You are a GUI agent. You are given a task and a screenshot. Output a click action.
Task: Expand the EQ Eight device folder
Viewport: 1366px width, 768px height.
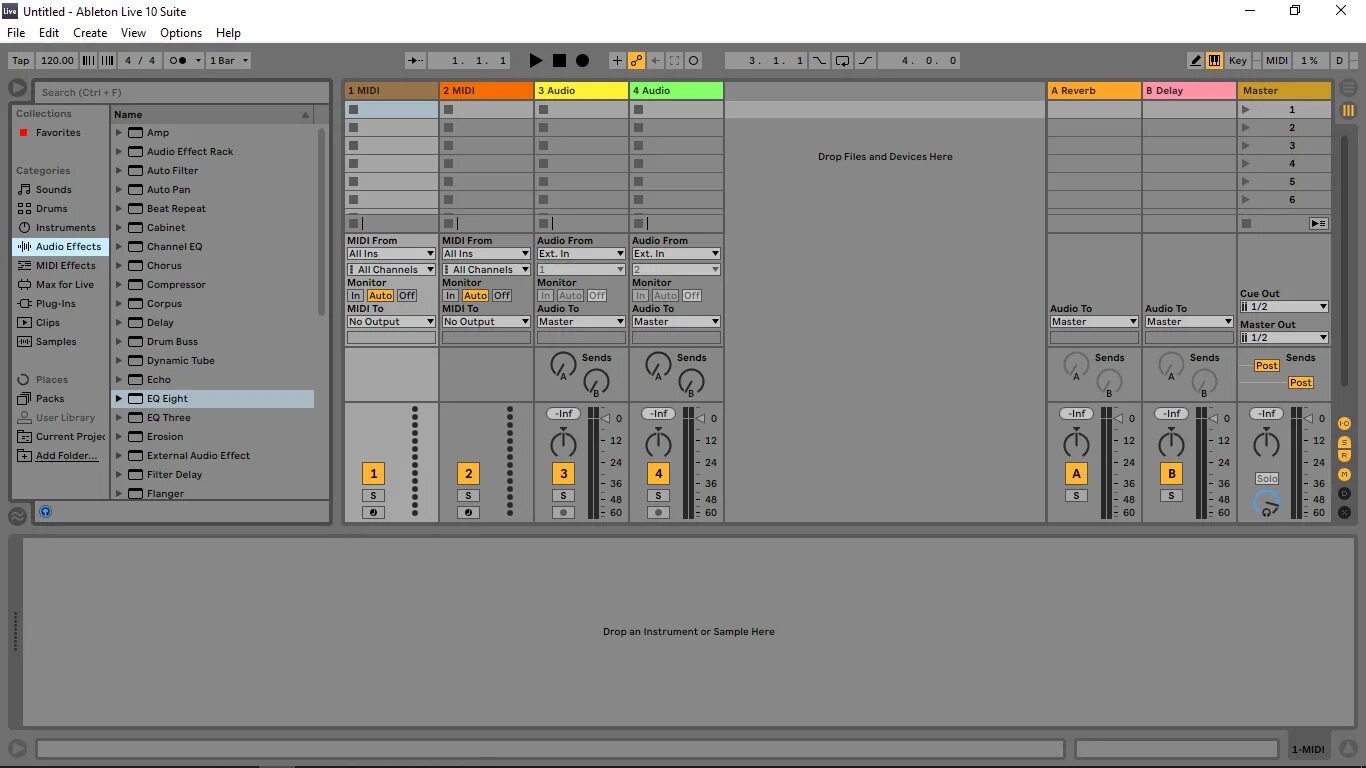tap(119, 399)
